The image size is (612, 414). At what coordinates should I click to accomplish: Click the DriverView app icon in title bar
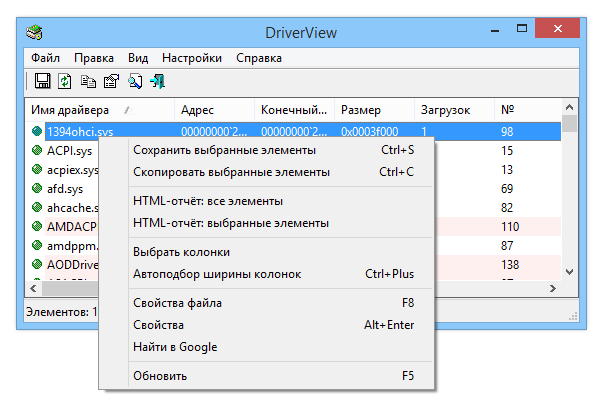tap(35, 30)
